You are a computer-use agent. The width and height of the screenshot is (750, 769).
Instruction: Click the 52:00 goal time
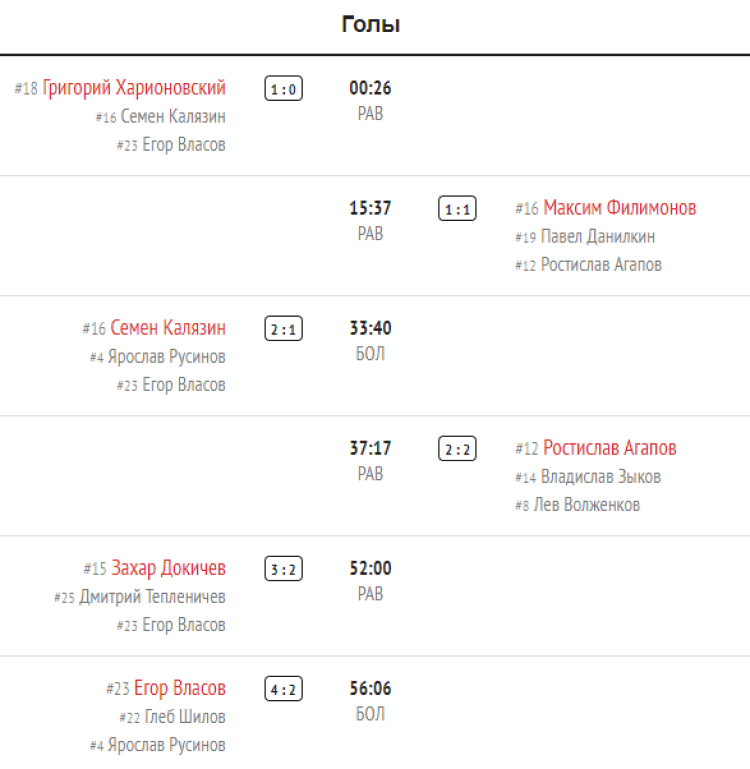(x=370, y=568)
